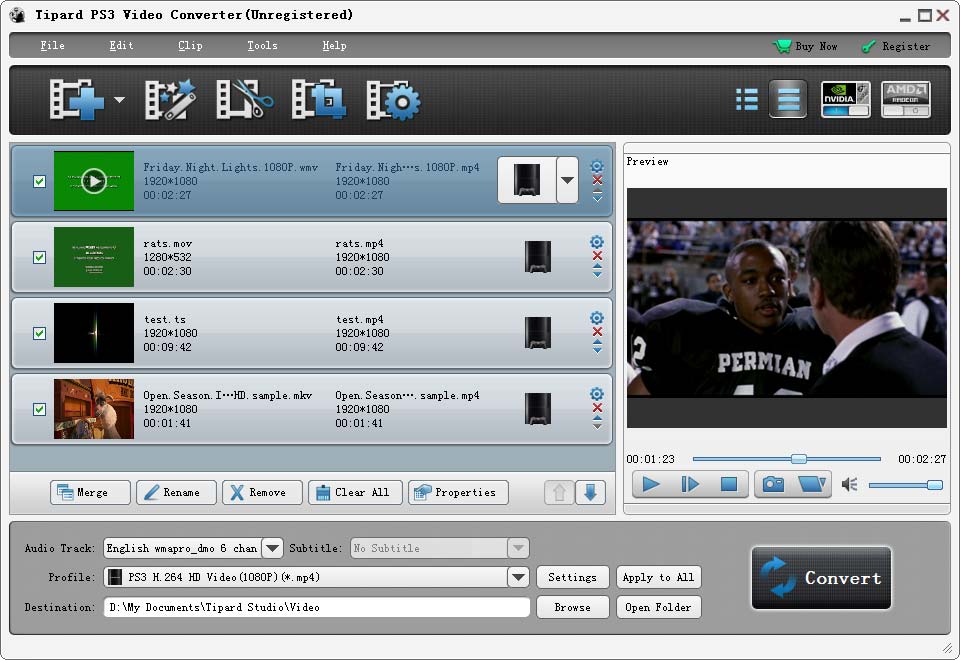Open the Trim scissors tool
The height and width of the screenshot is (660, 960).
pyautogui.click(x=244, y=99)
